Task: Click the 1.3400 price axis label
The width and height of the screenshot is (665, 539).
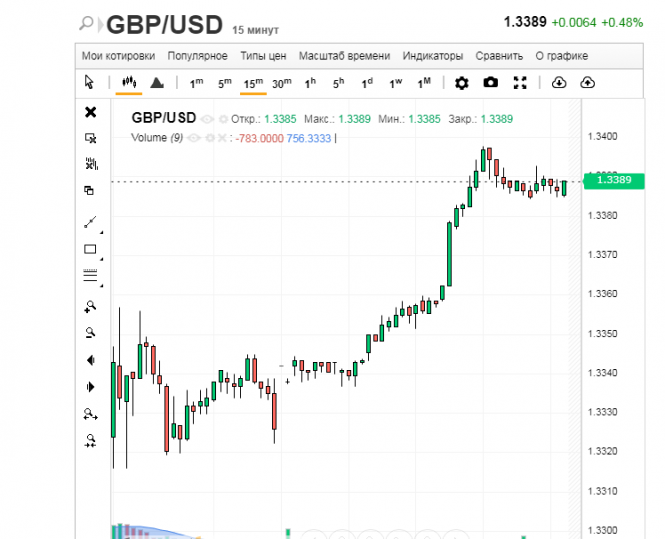Action: [602, 137]
